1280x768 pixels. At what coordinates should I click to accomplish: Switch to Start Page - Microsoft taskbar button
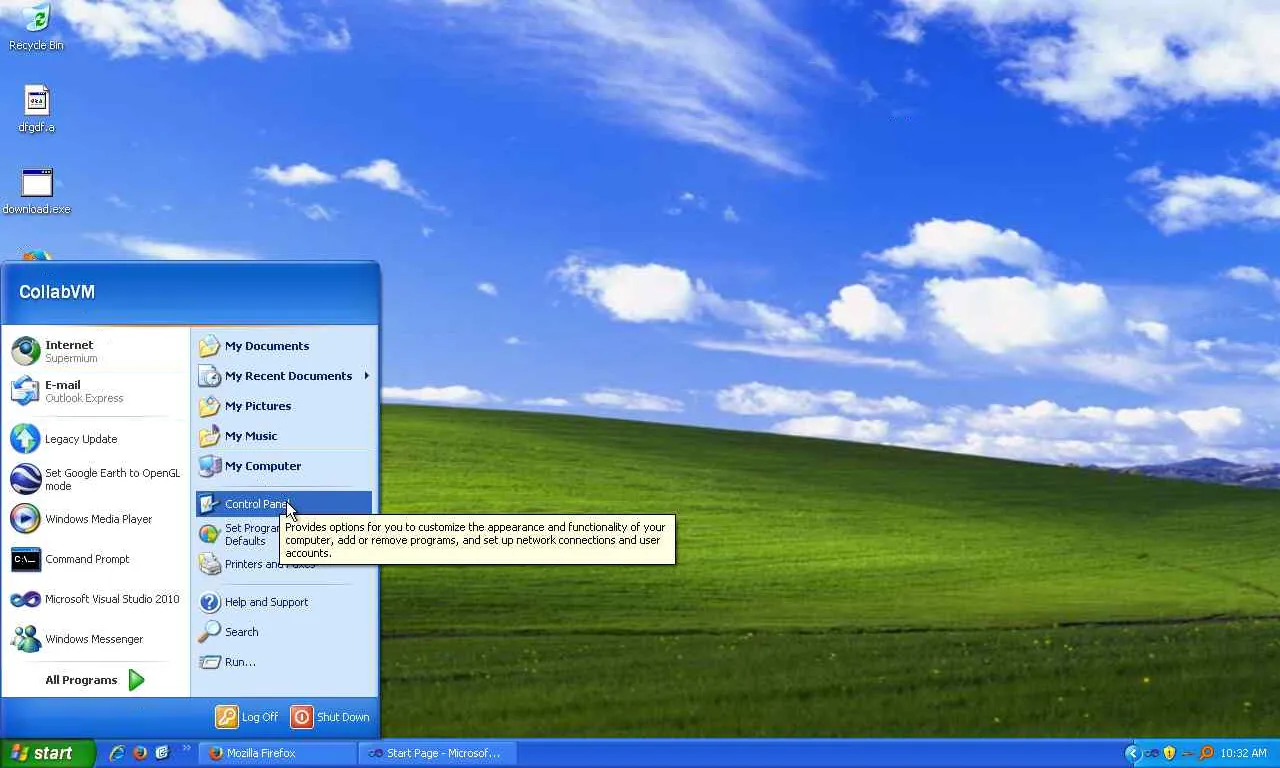point(439,753)
